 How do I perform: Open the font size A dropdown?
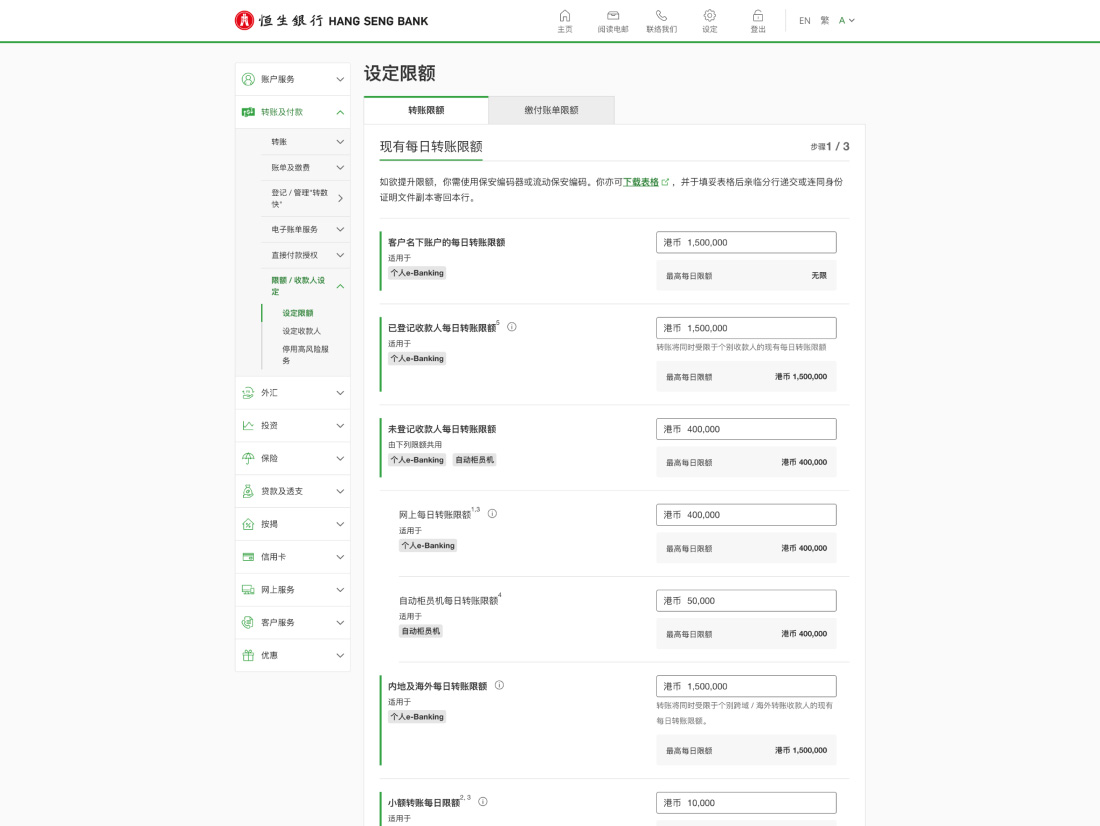847,20
